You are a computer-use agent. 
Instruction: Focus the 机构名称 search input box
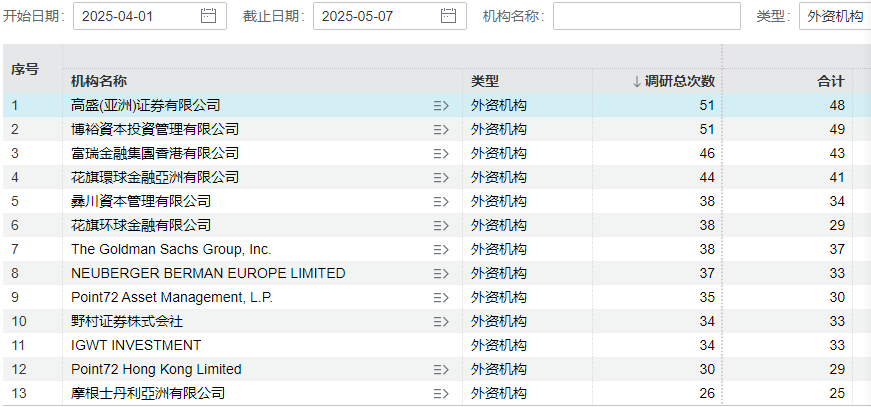(x=647, y=16)
